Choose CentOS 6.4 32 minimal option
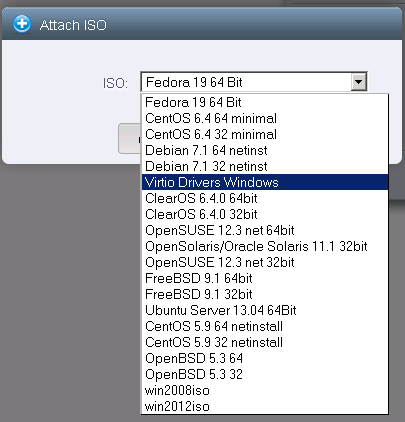 265,134
